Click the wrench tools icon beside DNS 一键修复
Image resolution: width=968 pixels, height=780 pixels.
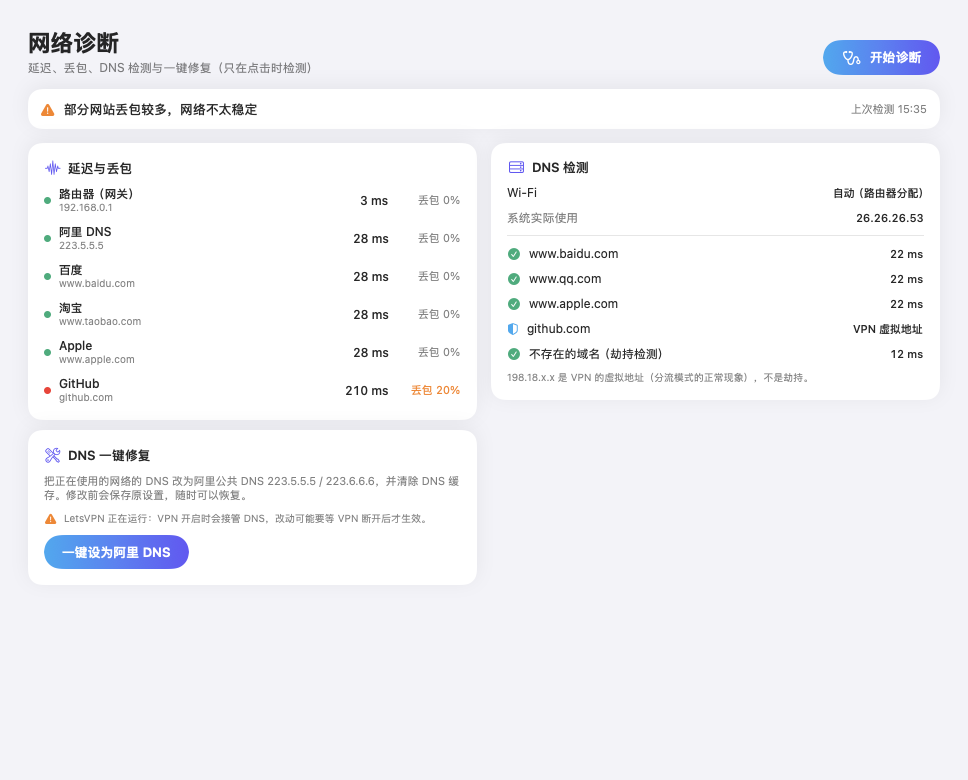tap(52, 455)
